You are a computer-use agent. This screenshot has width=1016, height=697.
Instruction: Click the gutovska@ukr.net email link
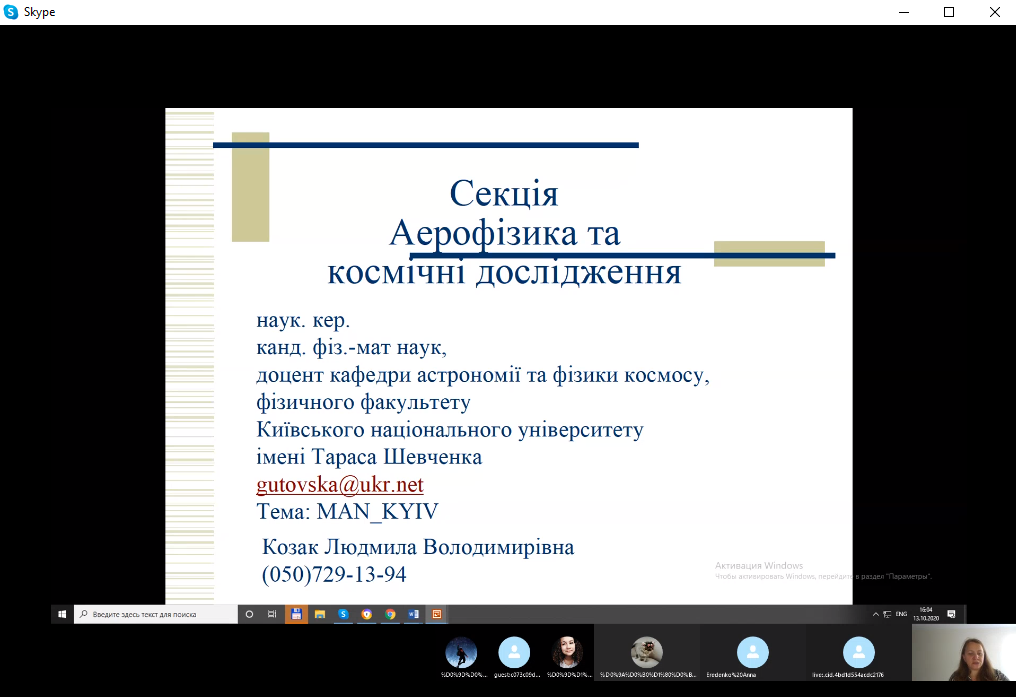340,485
